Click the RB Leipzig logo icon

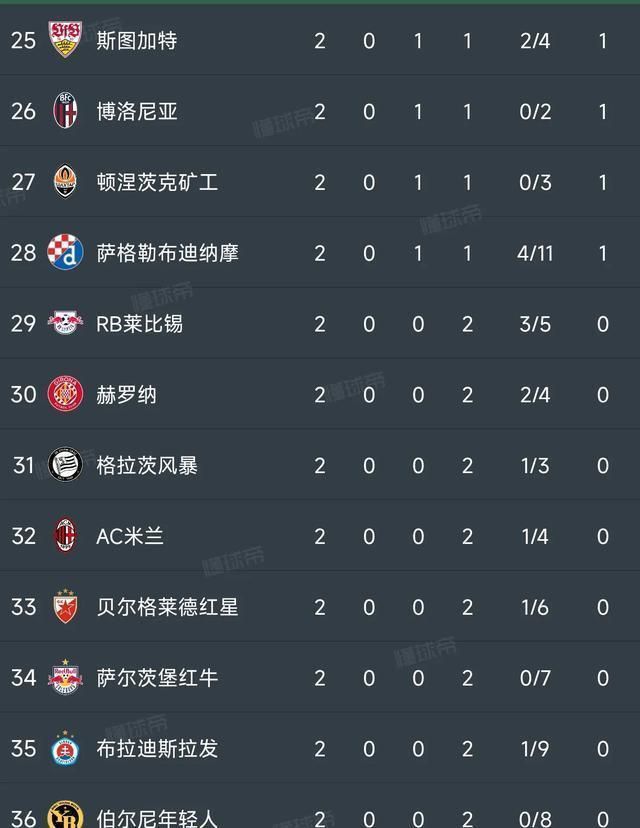65,323
